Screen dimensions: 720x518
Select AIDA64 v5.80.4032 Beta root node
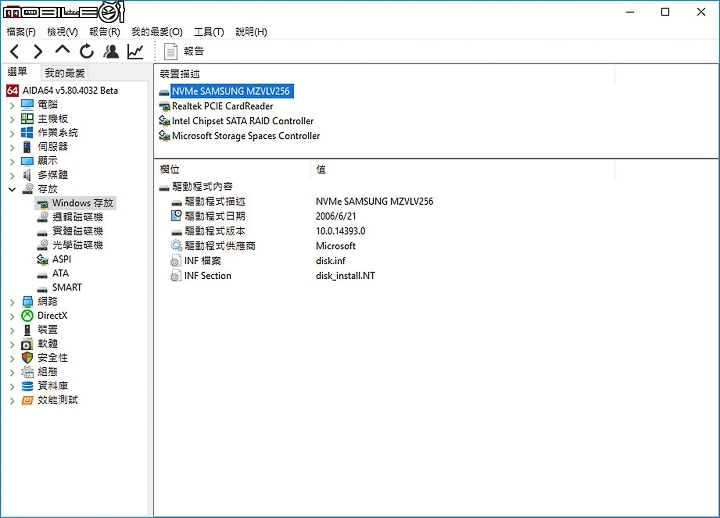coord(70,90)
